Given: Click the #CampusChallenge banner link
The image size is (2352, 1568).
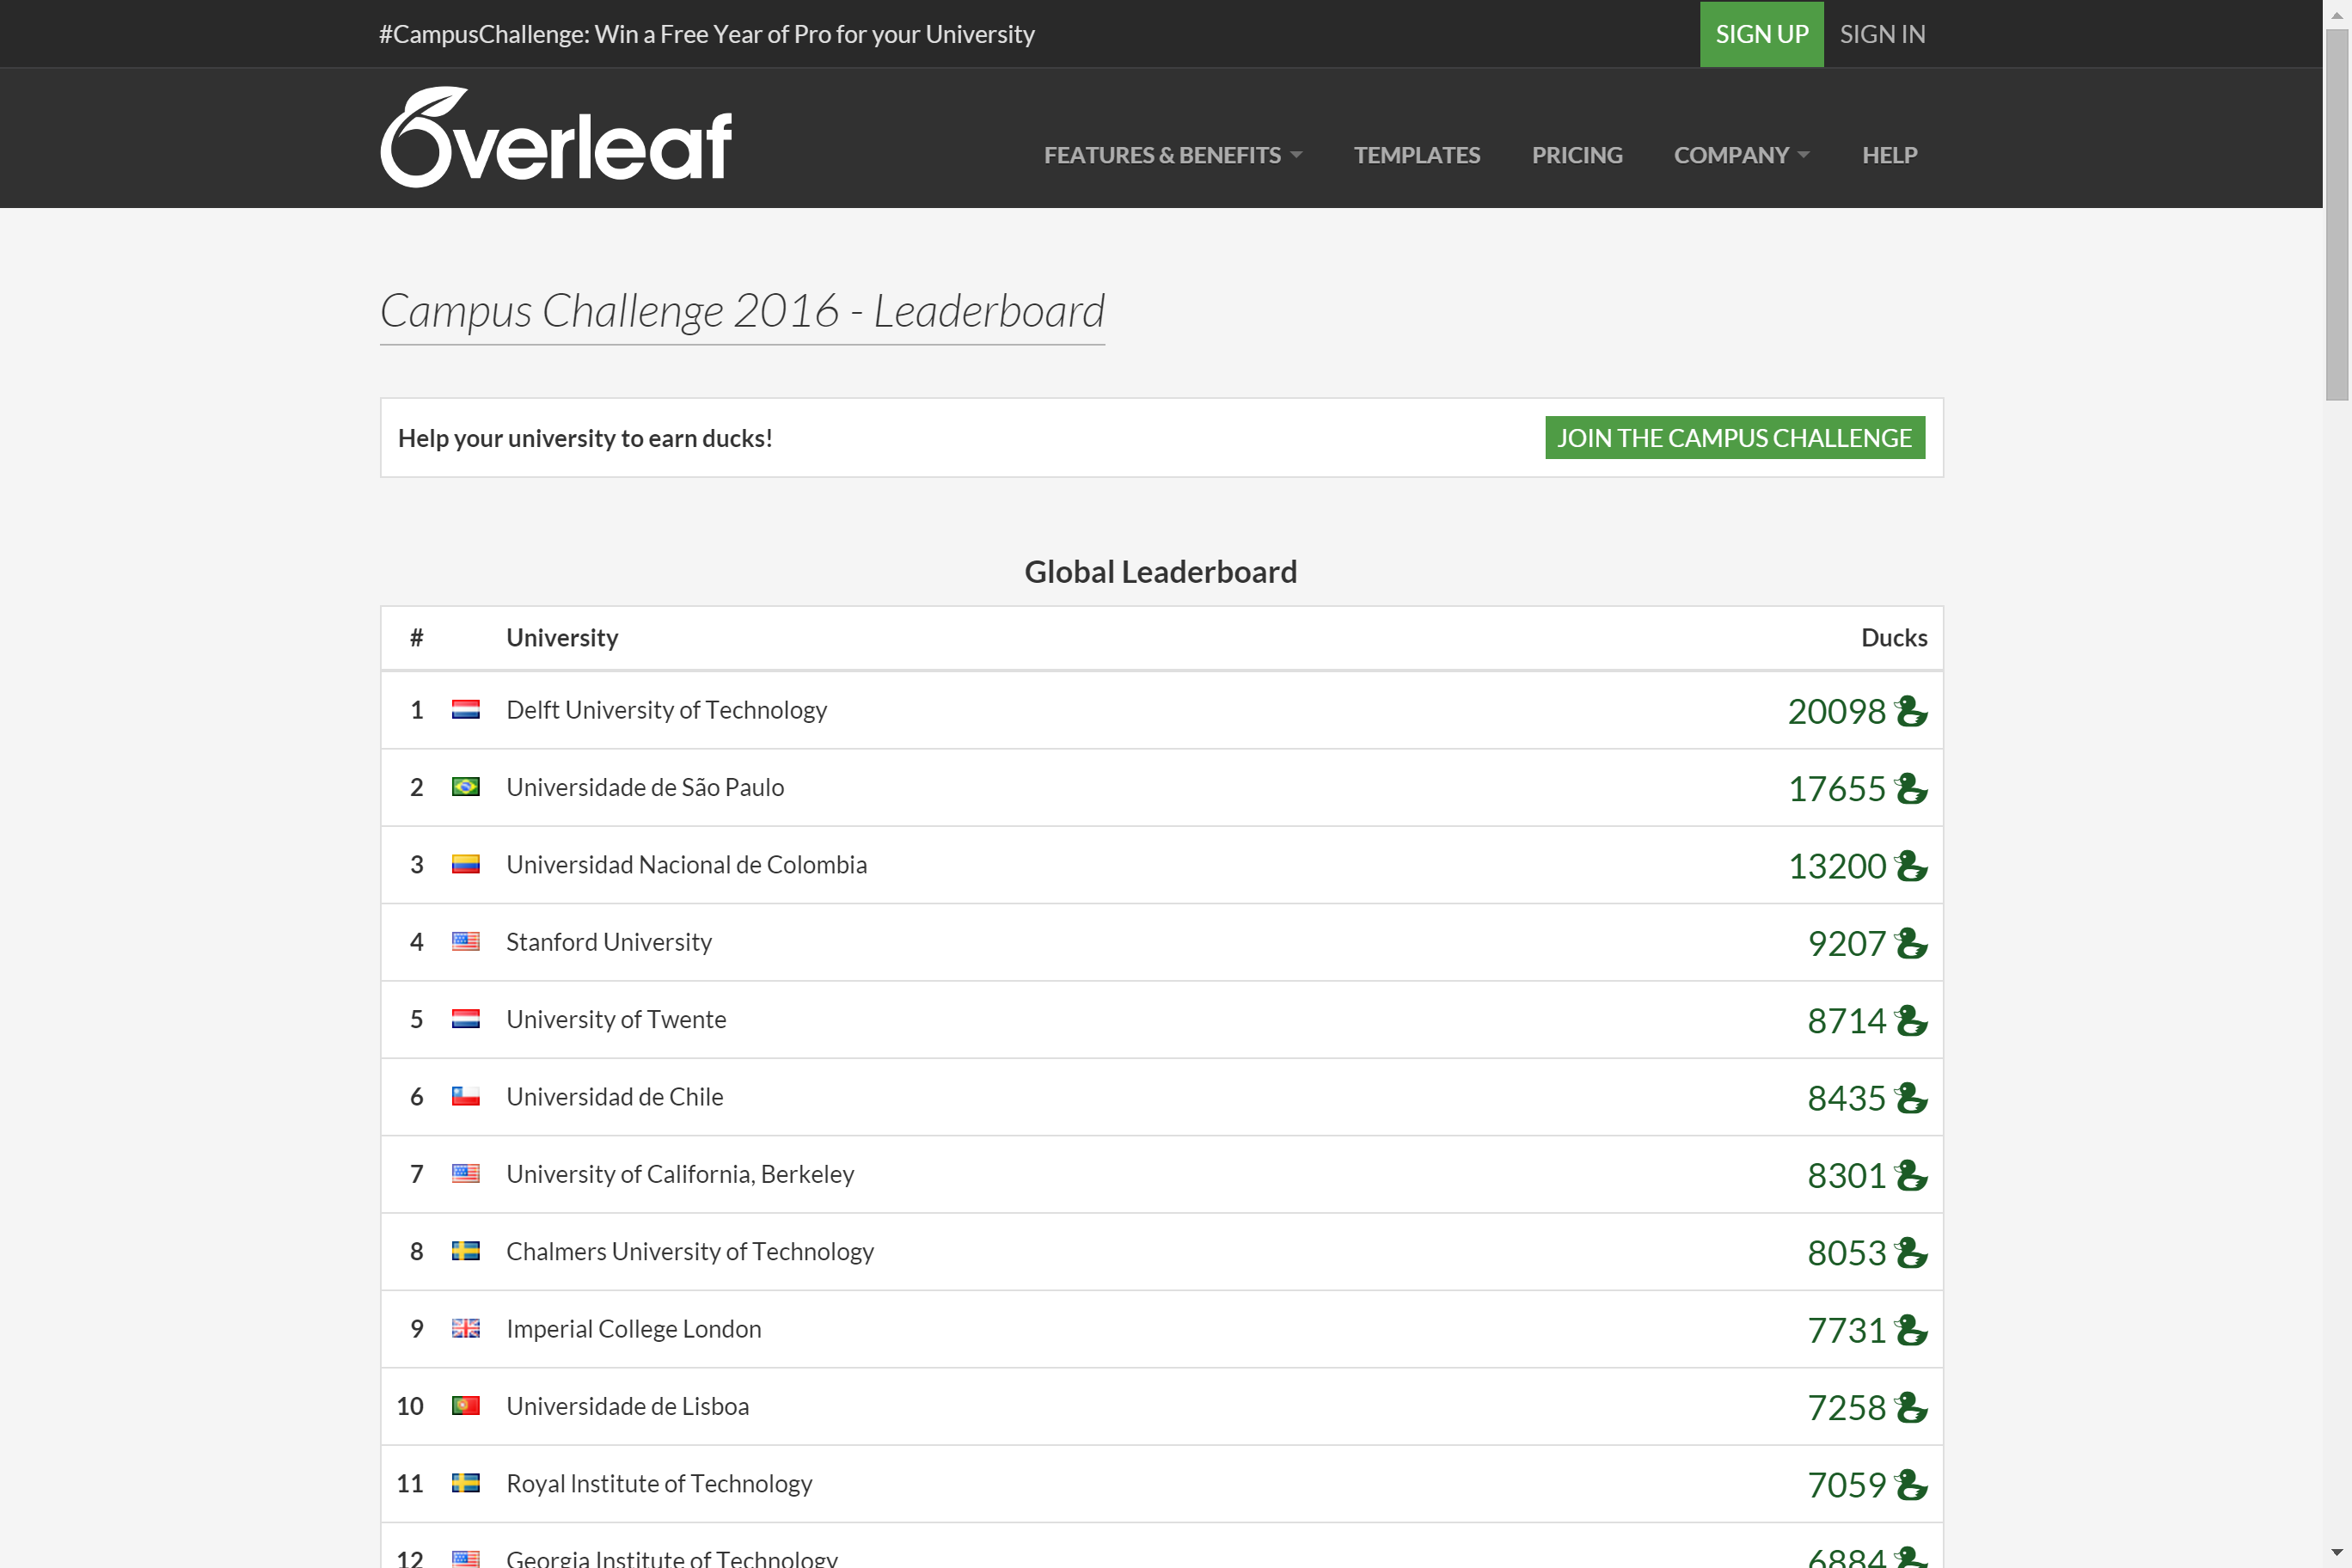Looking at the screenshot, I should pyautogui.click(x=706, y=34).
